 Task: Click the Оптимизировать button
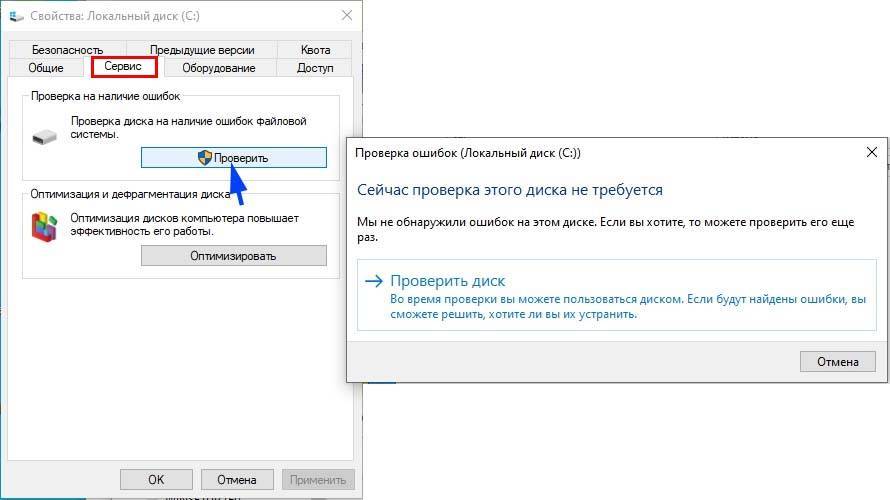[x=234, y=255]
